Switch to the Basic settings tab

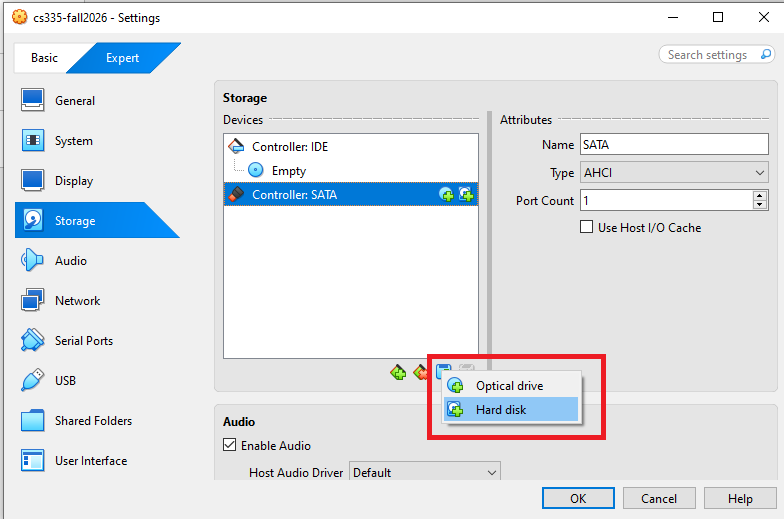coord(44,58)
